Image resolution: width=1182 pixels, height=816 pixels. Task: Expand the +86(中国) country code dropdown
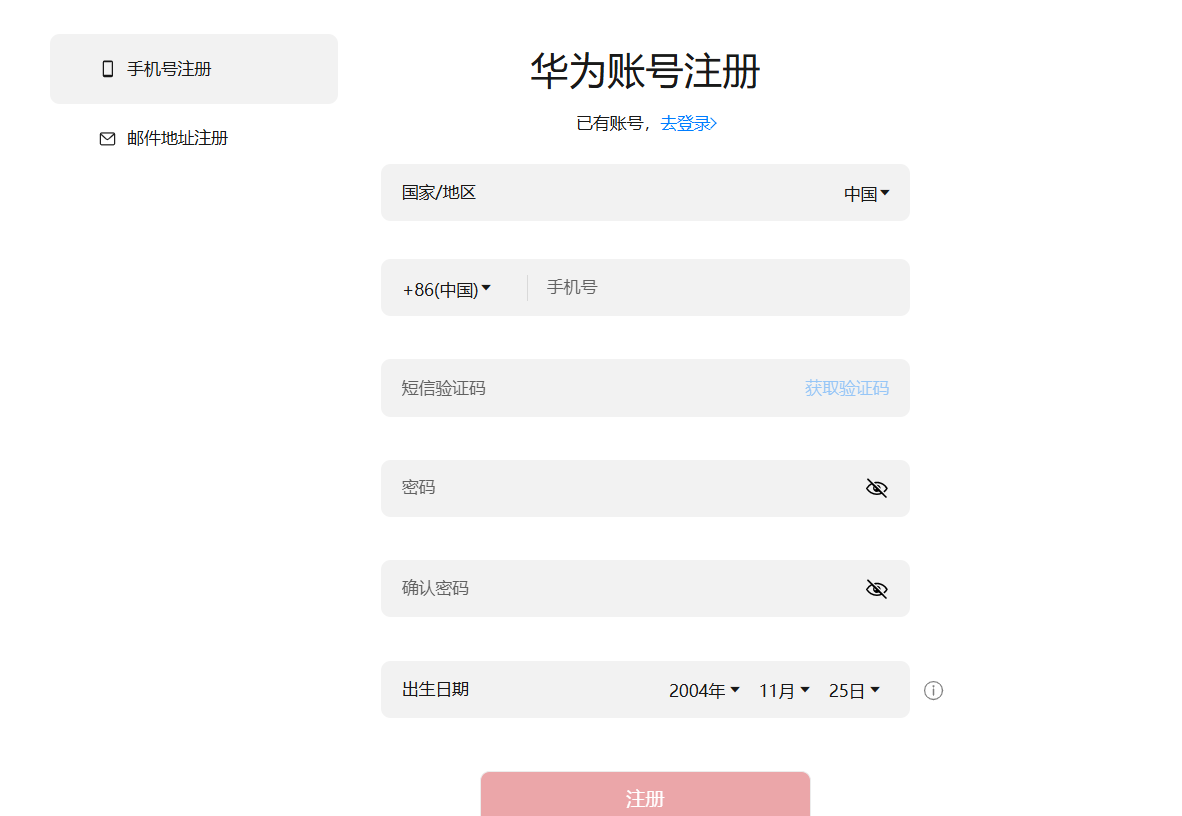(447, 290)
